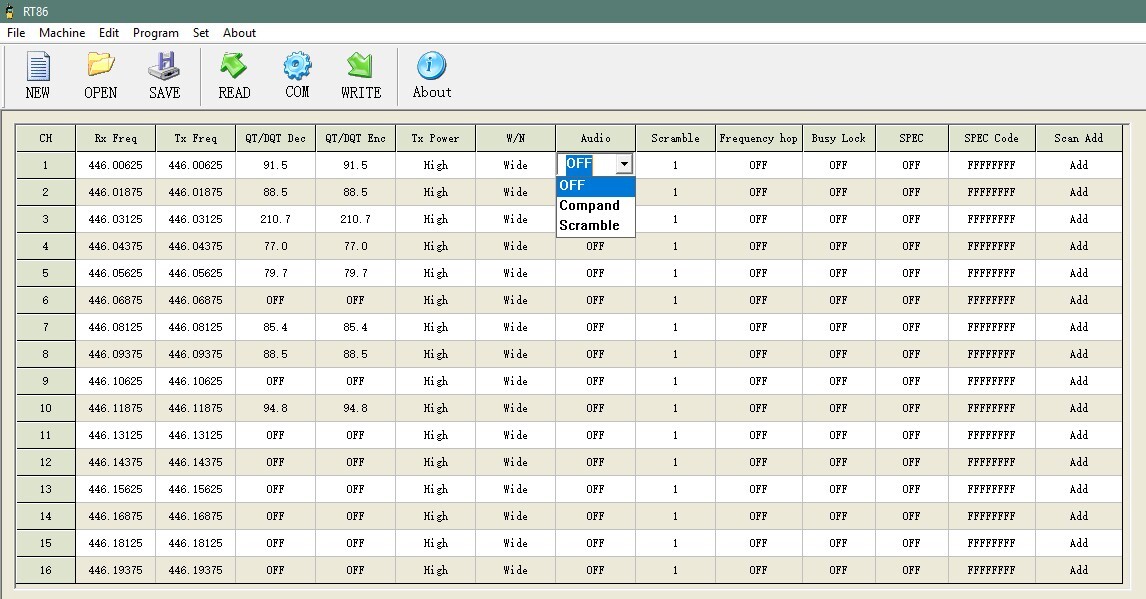1146x599 pixels.
Task: Click Scan Add cell for channel 12
Action: [1078, 462]
